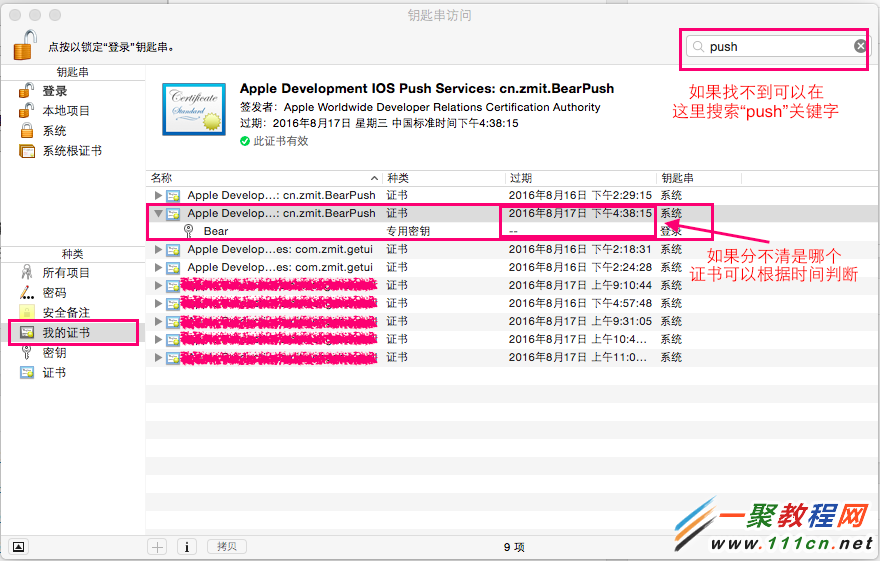Clear the "push" search text
This screenshot has height=561, width=880.
pos(860,46)
